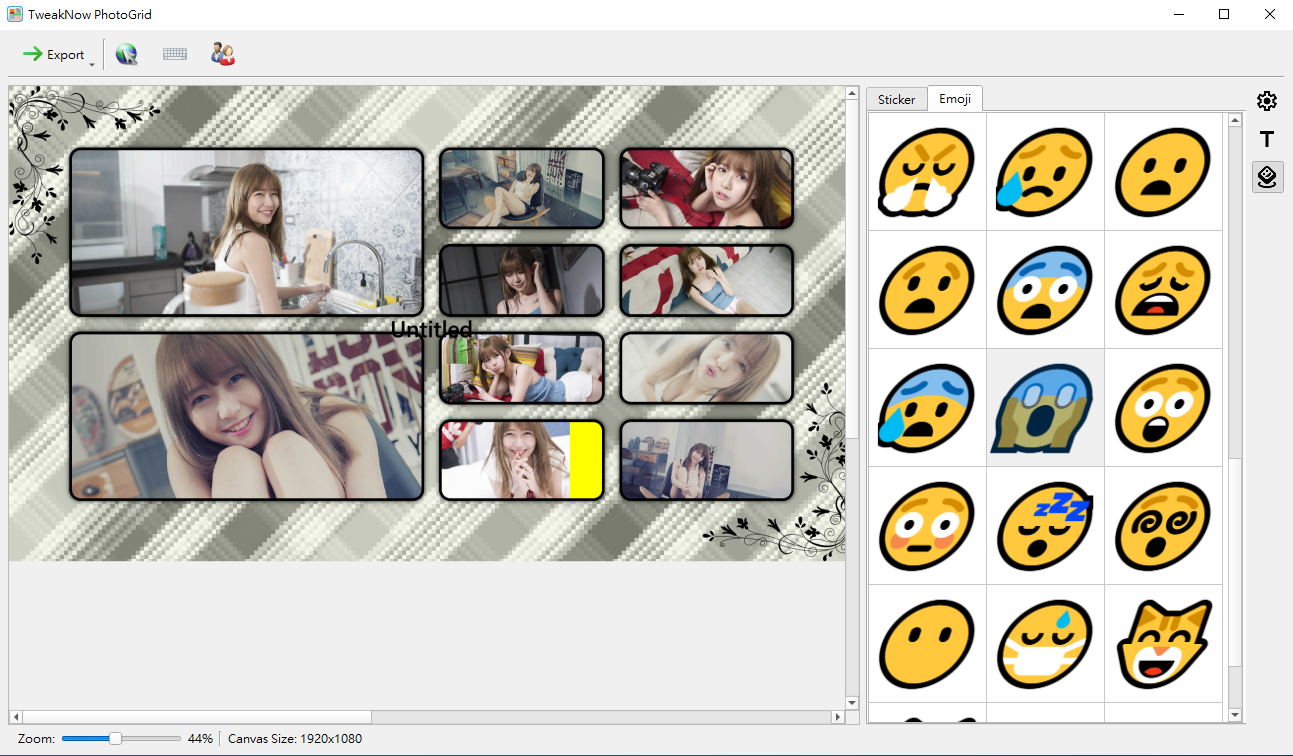1293x756 pixels.
Task: Pick the mouthless face emoji
Action: [927, 643]
